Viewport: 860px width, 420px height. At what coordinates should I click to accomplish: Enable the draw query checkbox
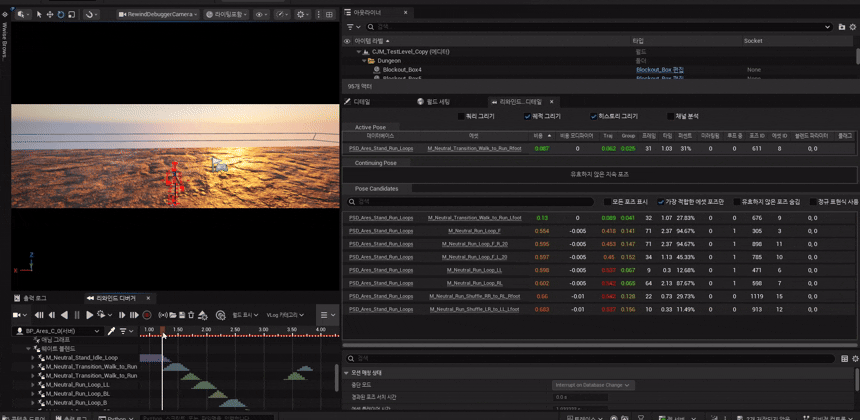click(461, 116)
